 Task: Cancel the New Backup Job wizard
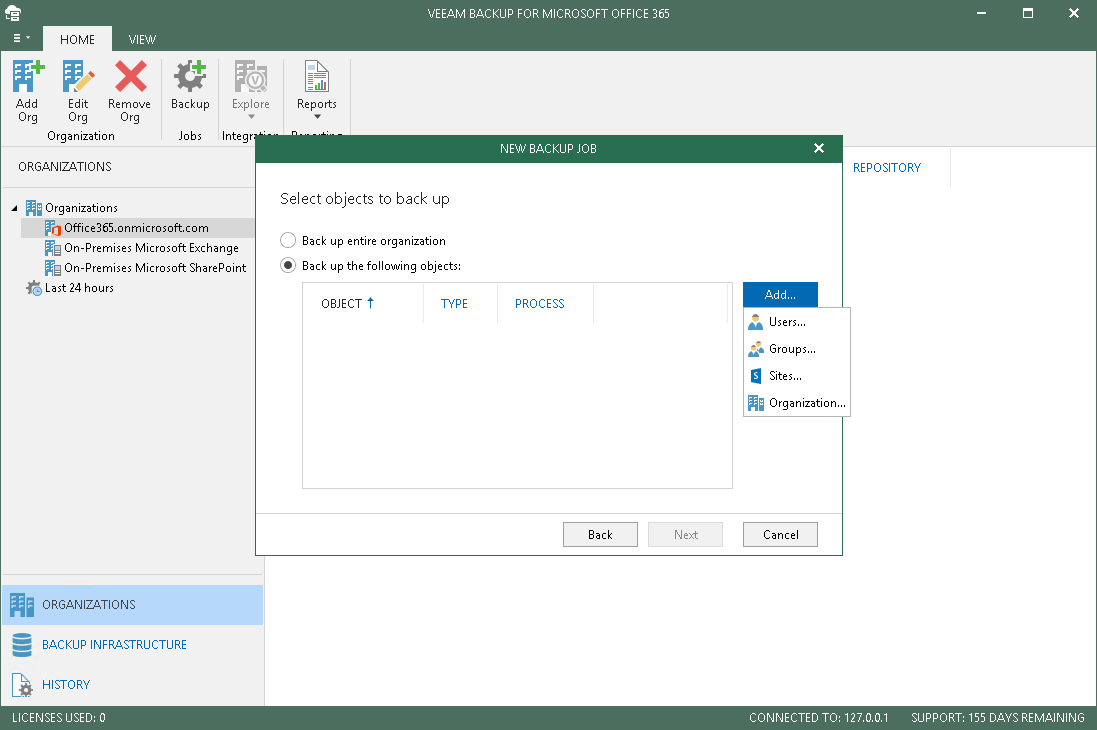[x=780, y=535]
